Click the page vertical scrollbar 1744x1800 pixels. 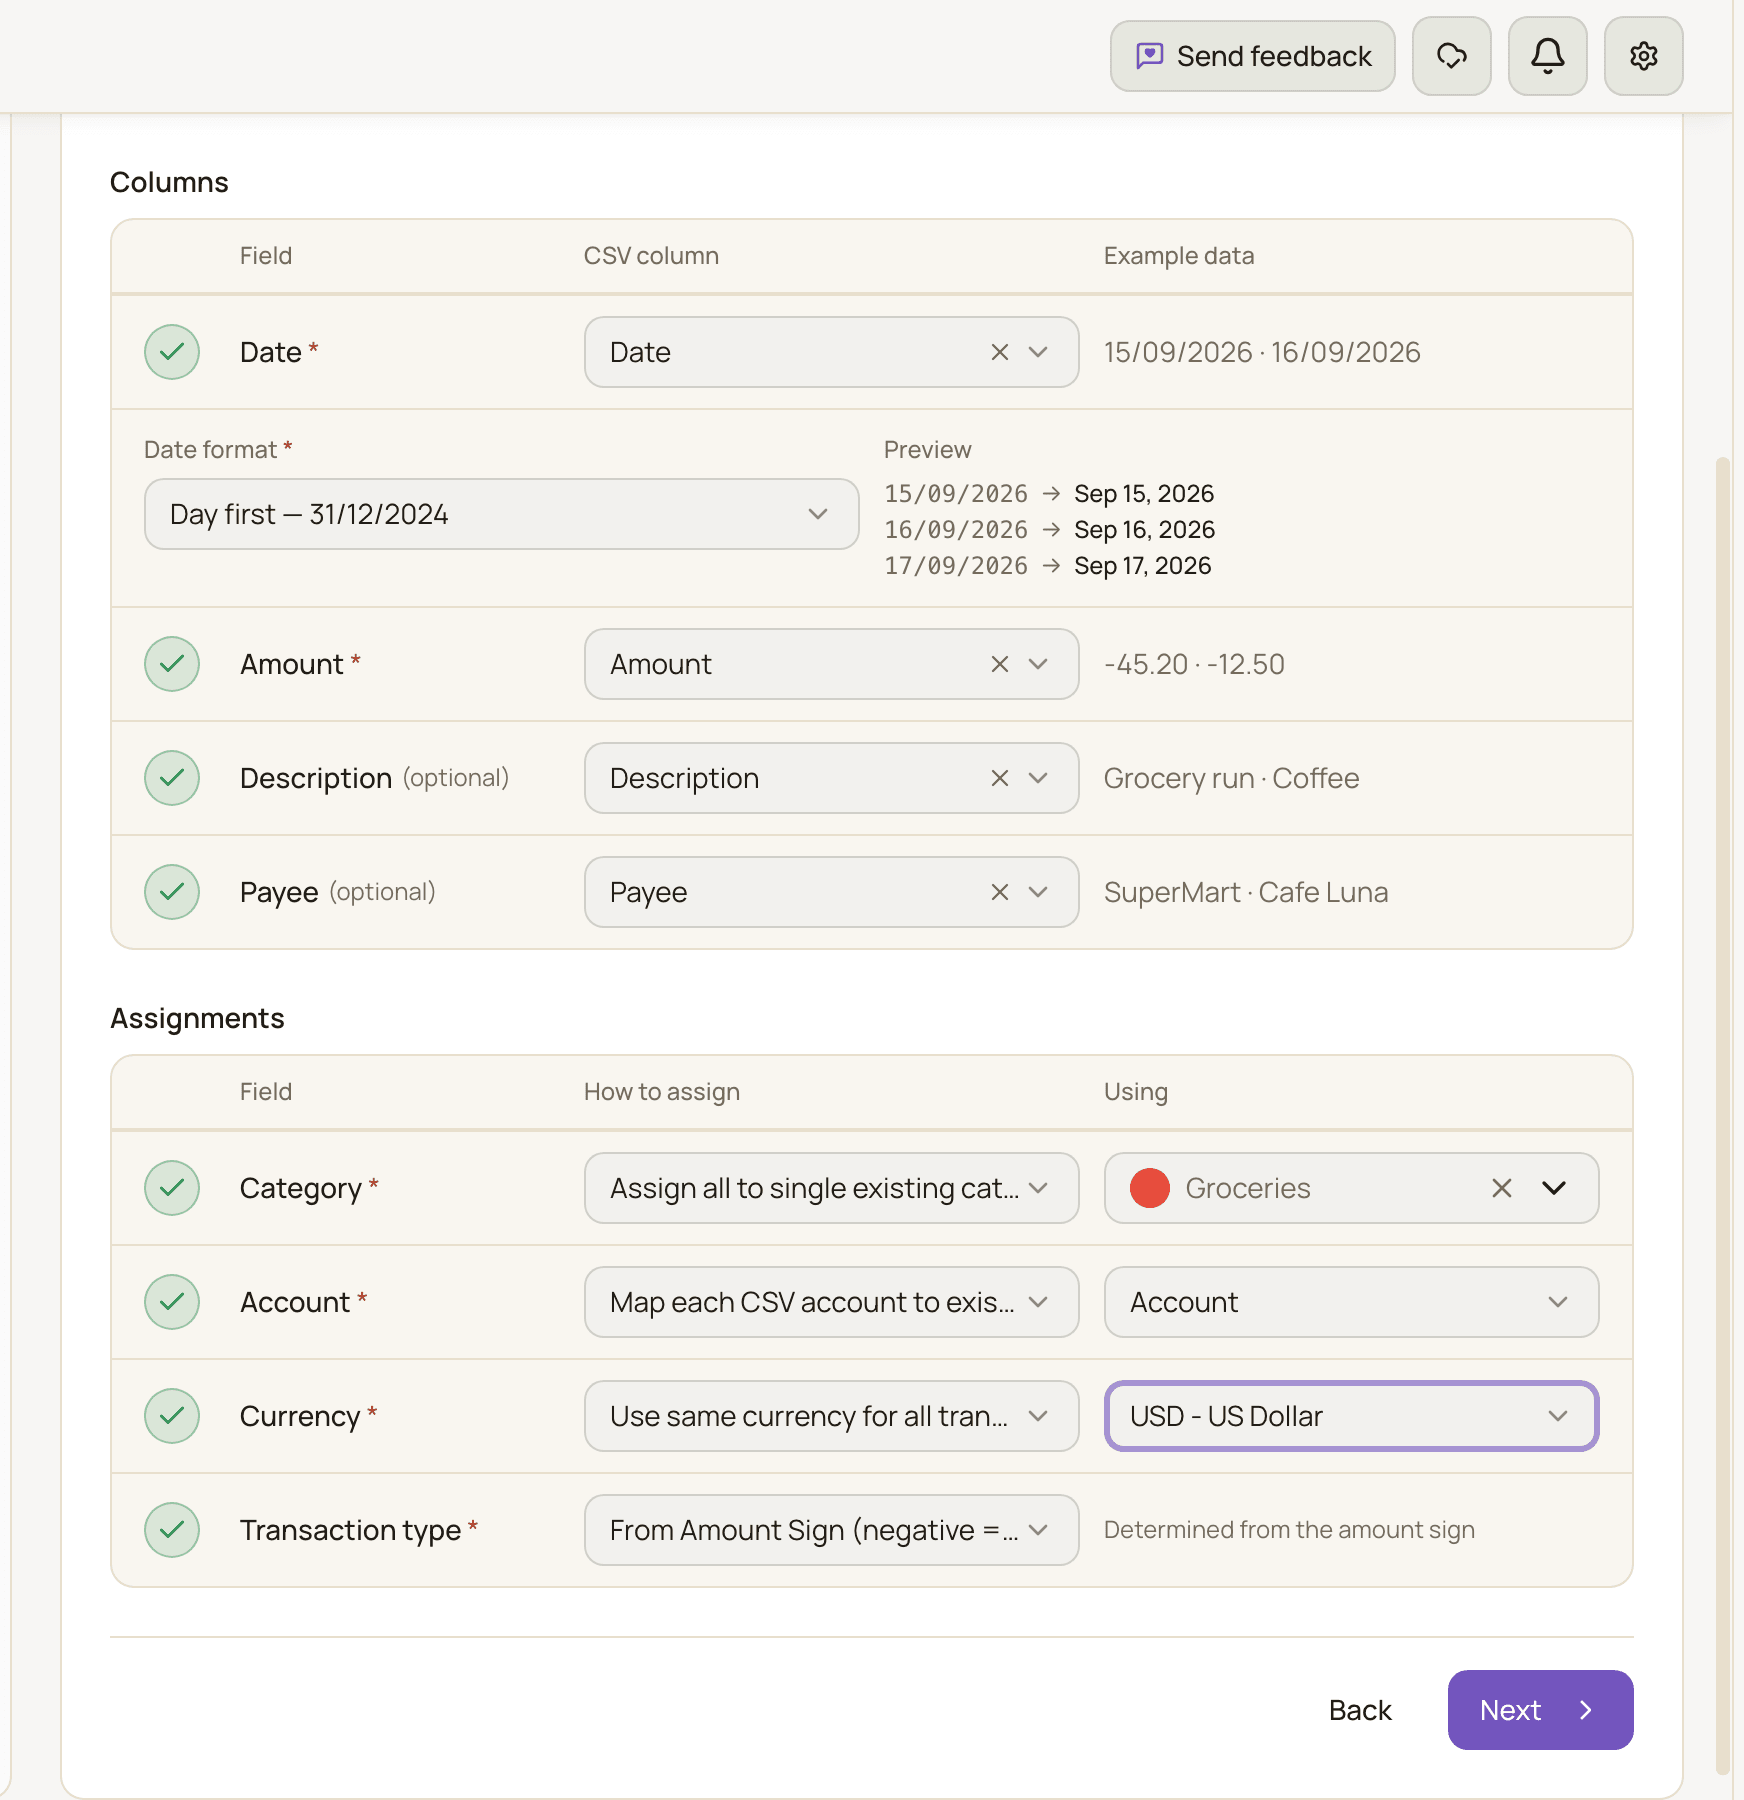(x=1722, y=1115)
